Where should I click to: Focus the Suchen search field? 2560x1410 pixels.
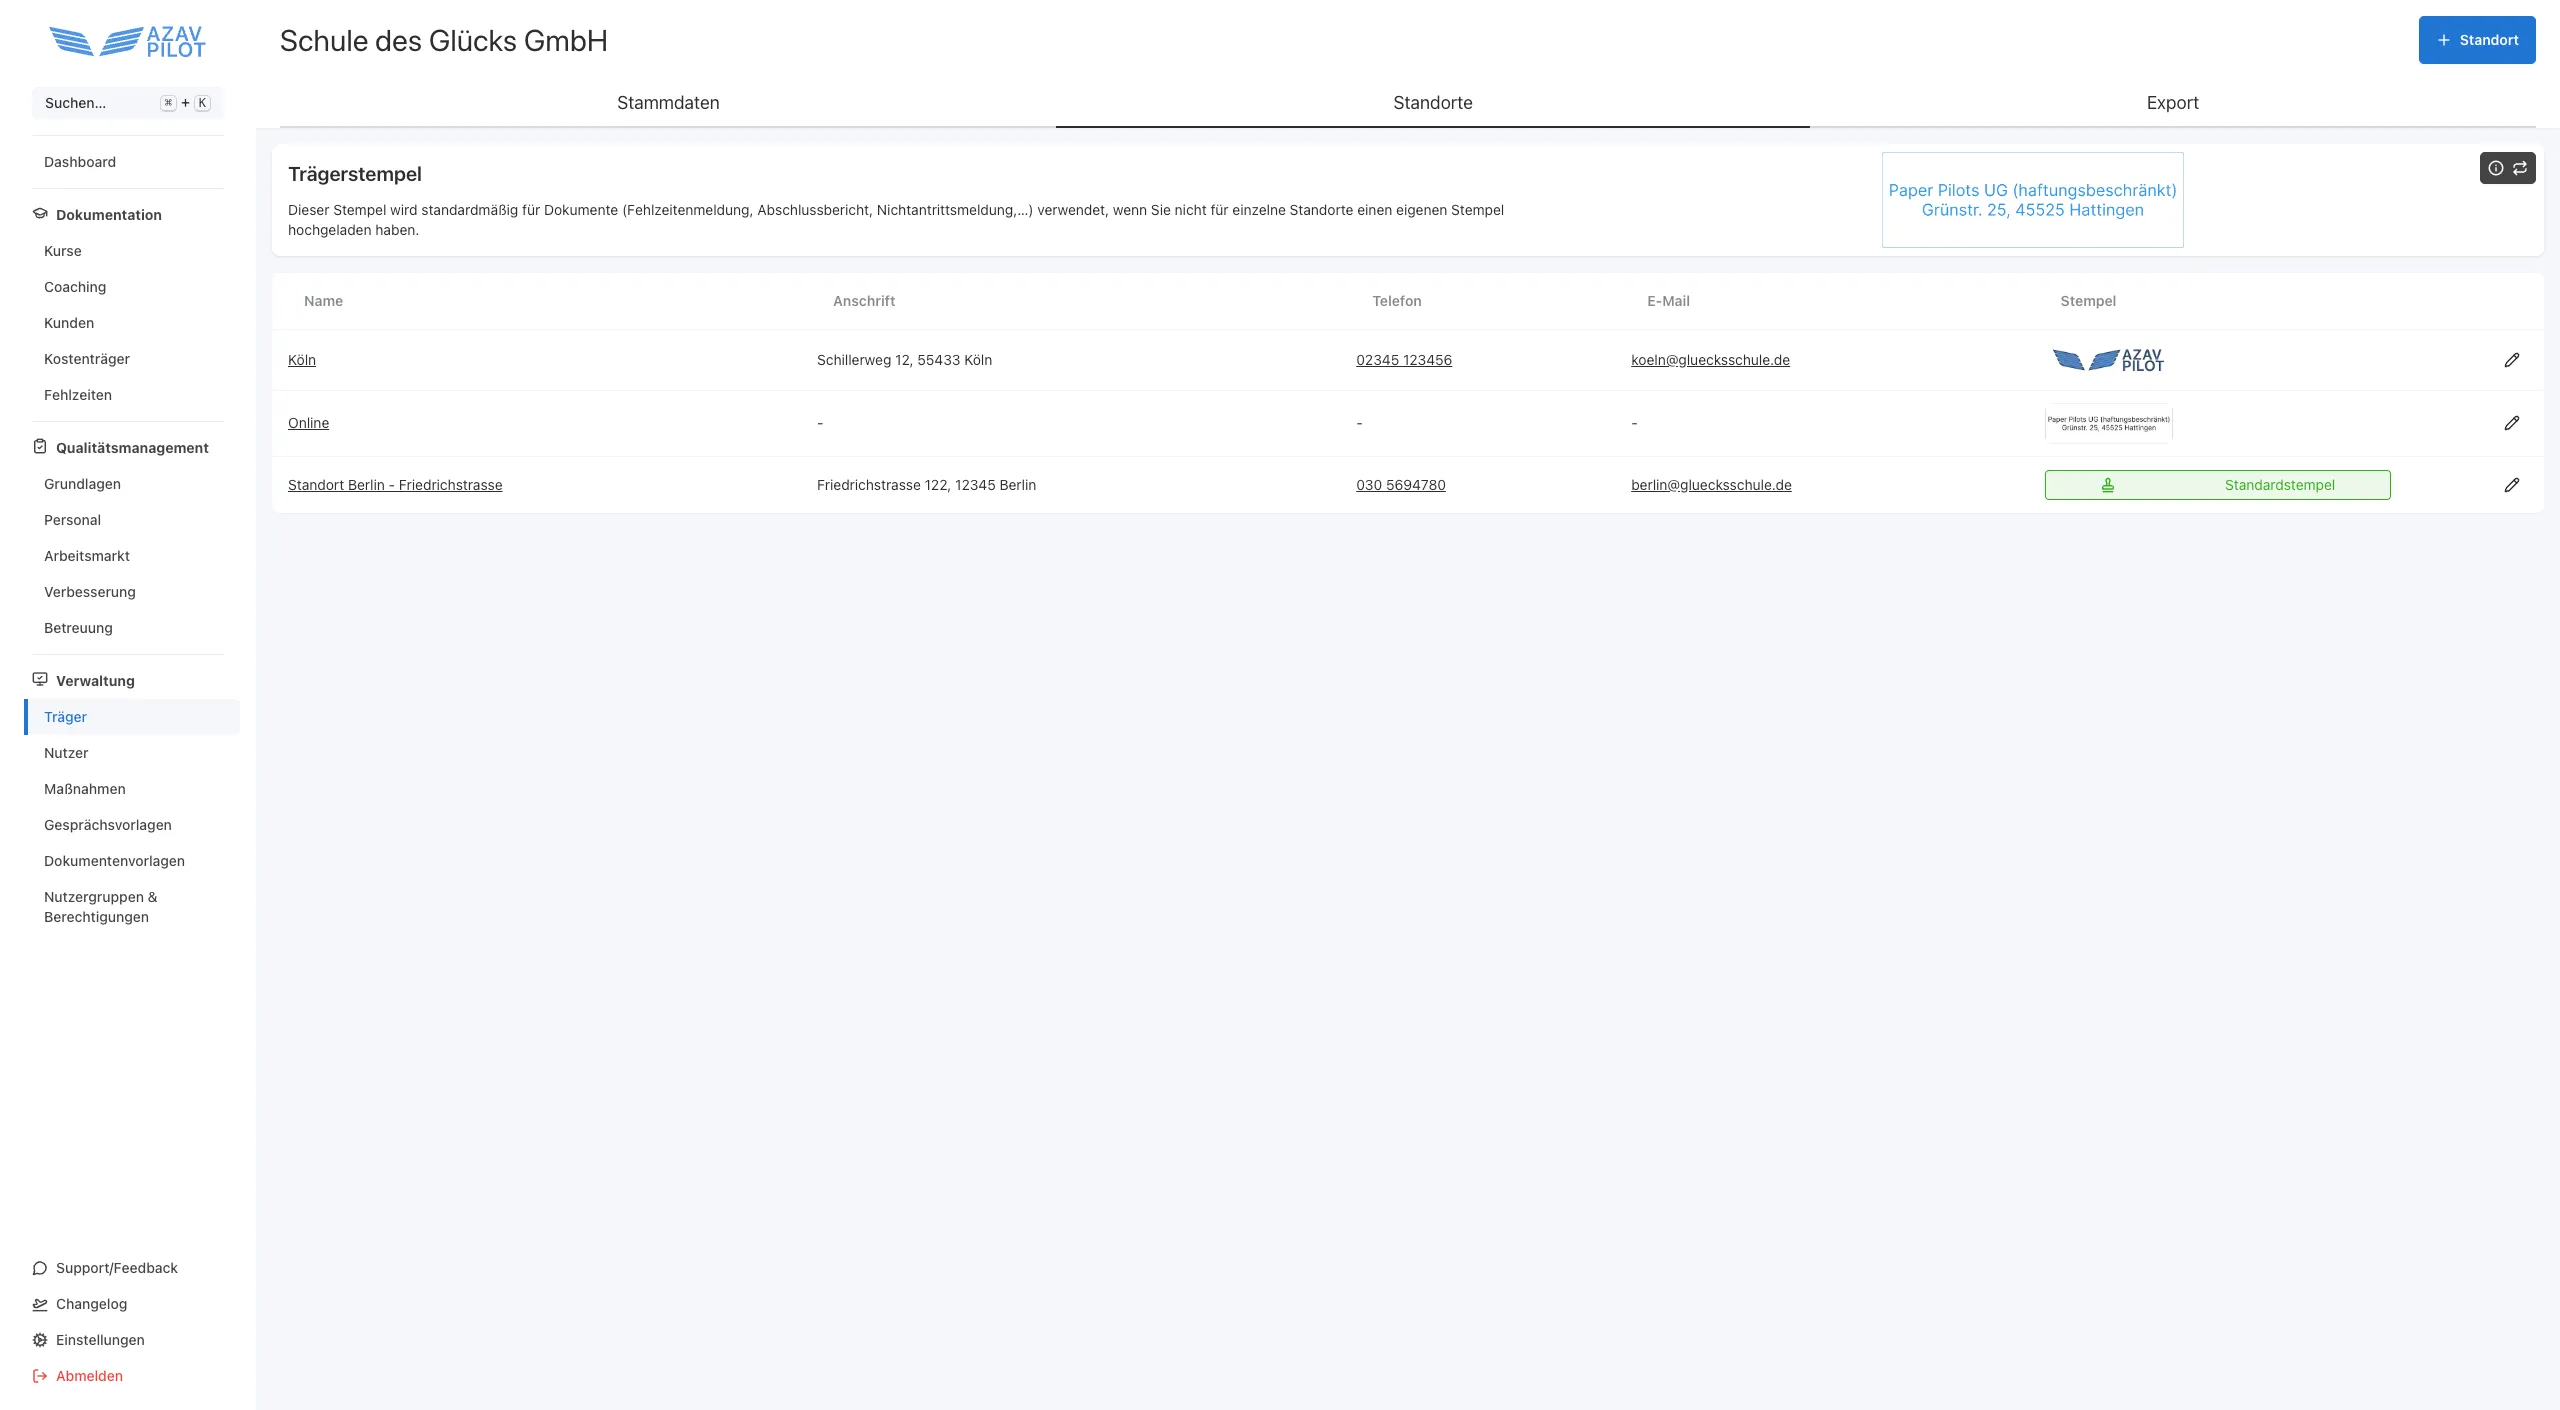100,103
